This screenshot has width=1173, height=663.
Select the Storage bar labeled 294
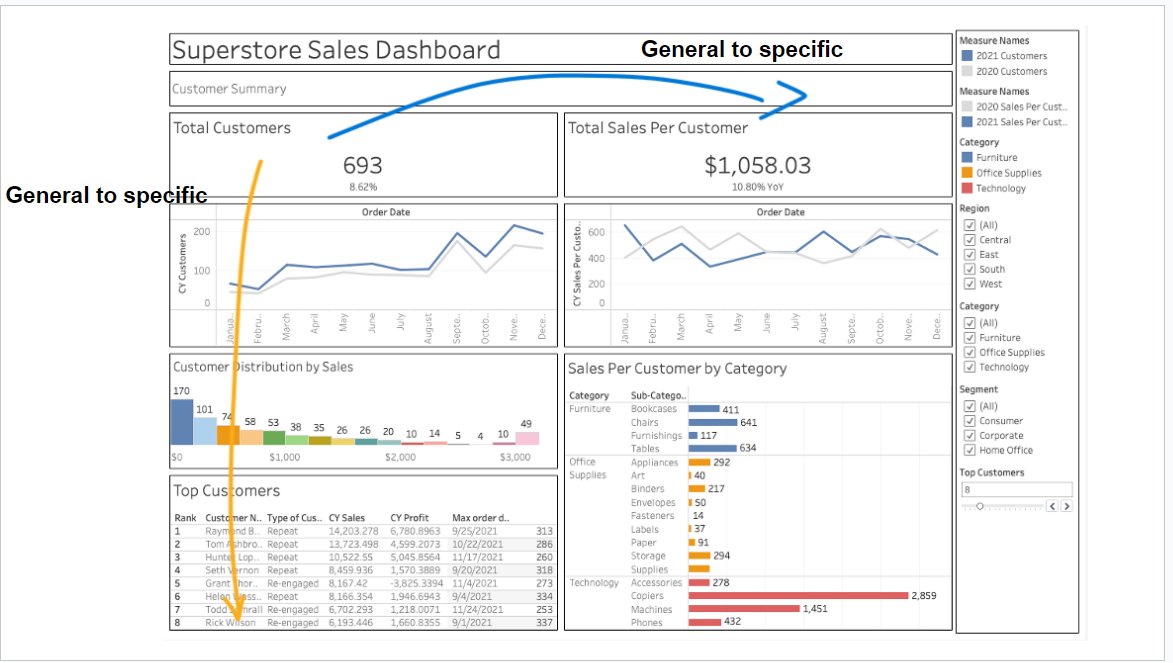699,555
